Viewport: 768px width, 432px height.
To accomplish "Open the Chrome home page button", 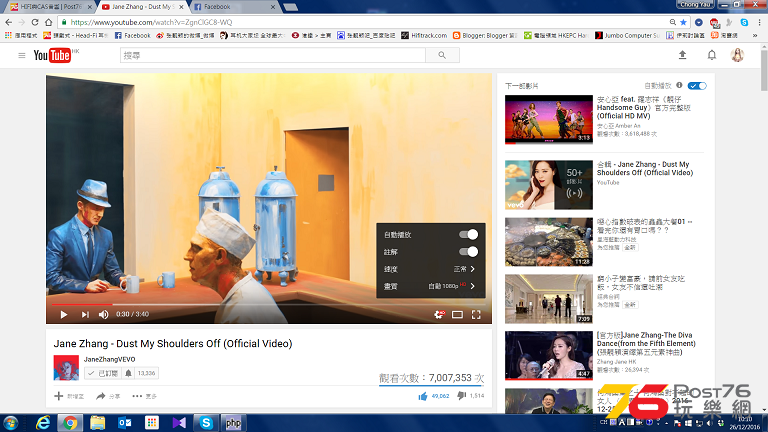I will tap(48, 22).
